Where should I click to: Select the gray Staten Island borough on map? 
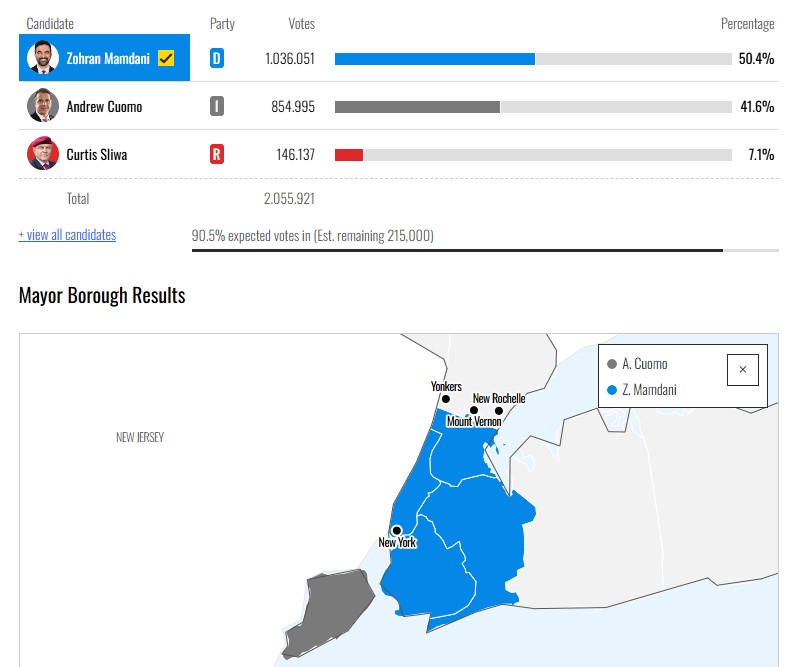pos(329,611)
